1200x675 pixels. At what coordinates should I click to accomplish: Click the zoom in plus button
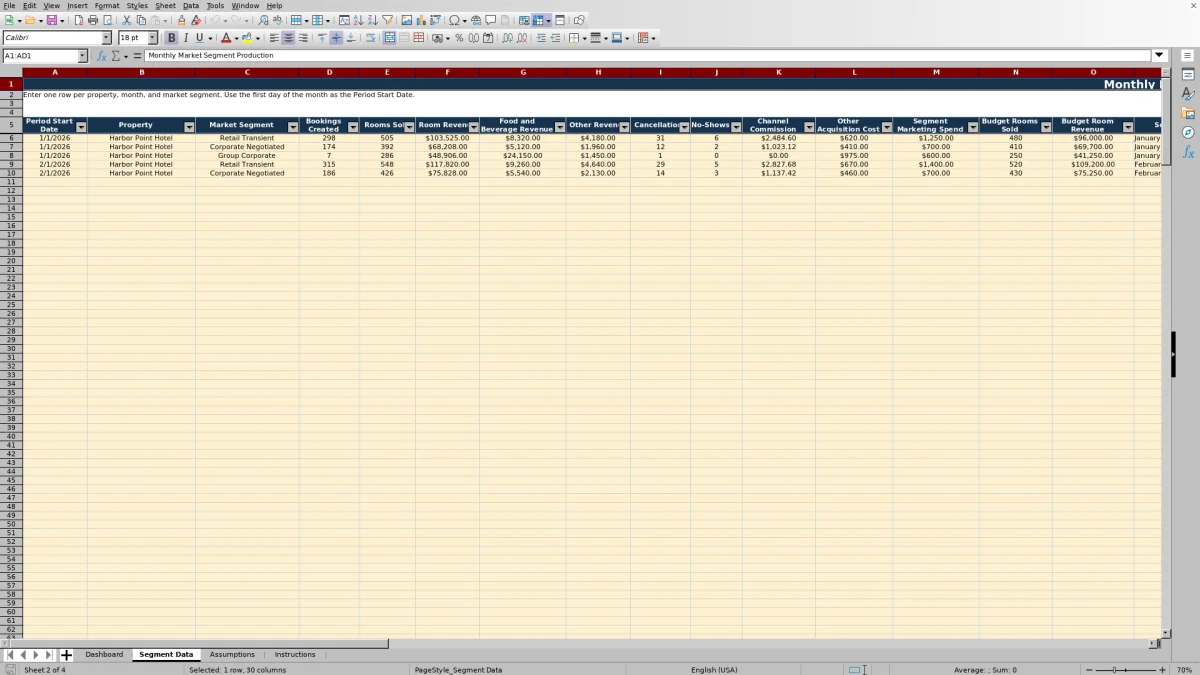coord(1162,669)
